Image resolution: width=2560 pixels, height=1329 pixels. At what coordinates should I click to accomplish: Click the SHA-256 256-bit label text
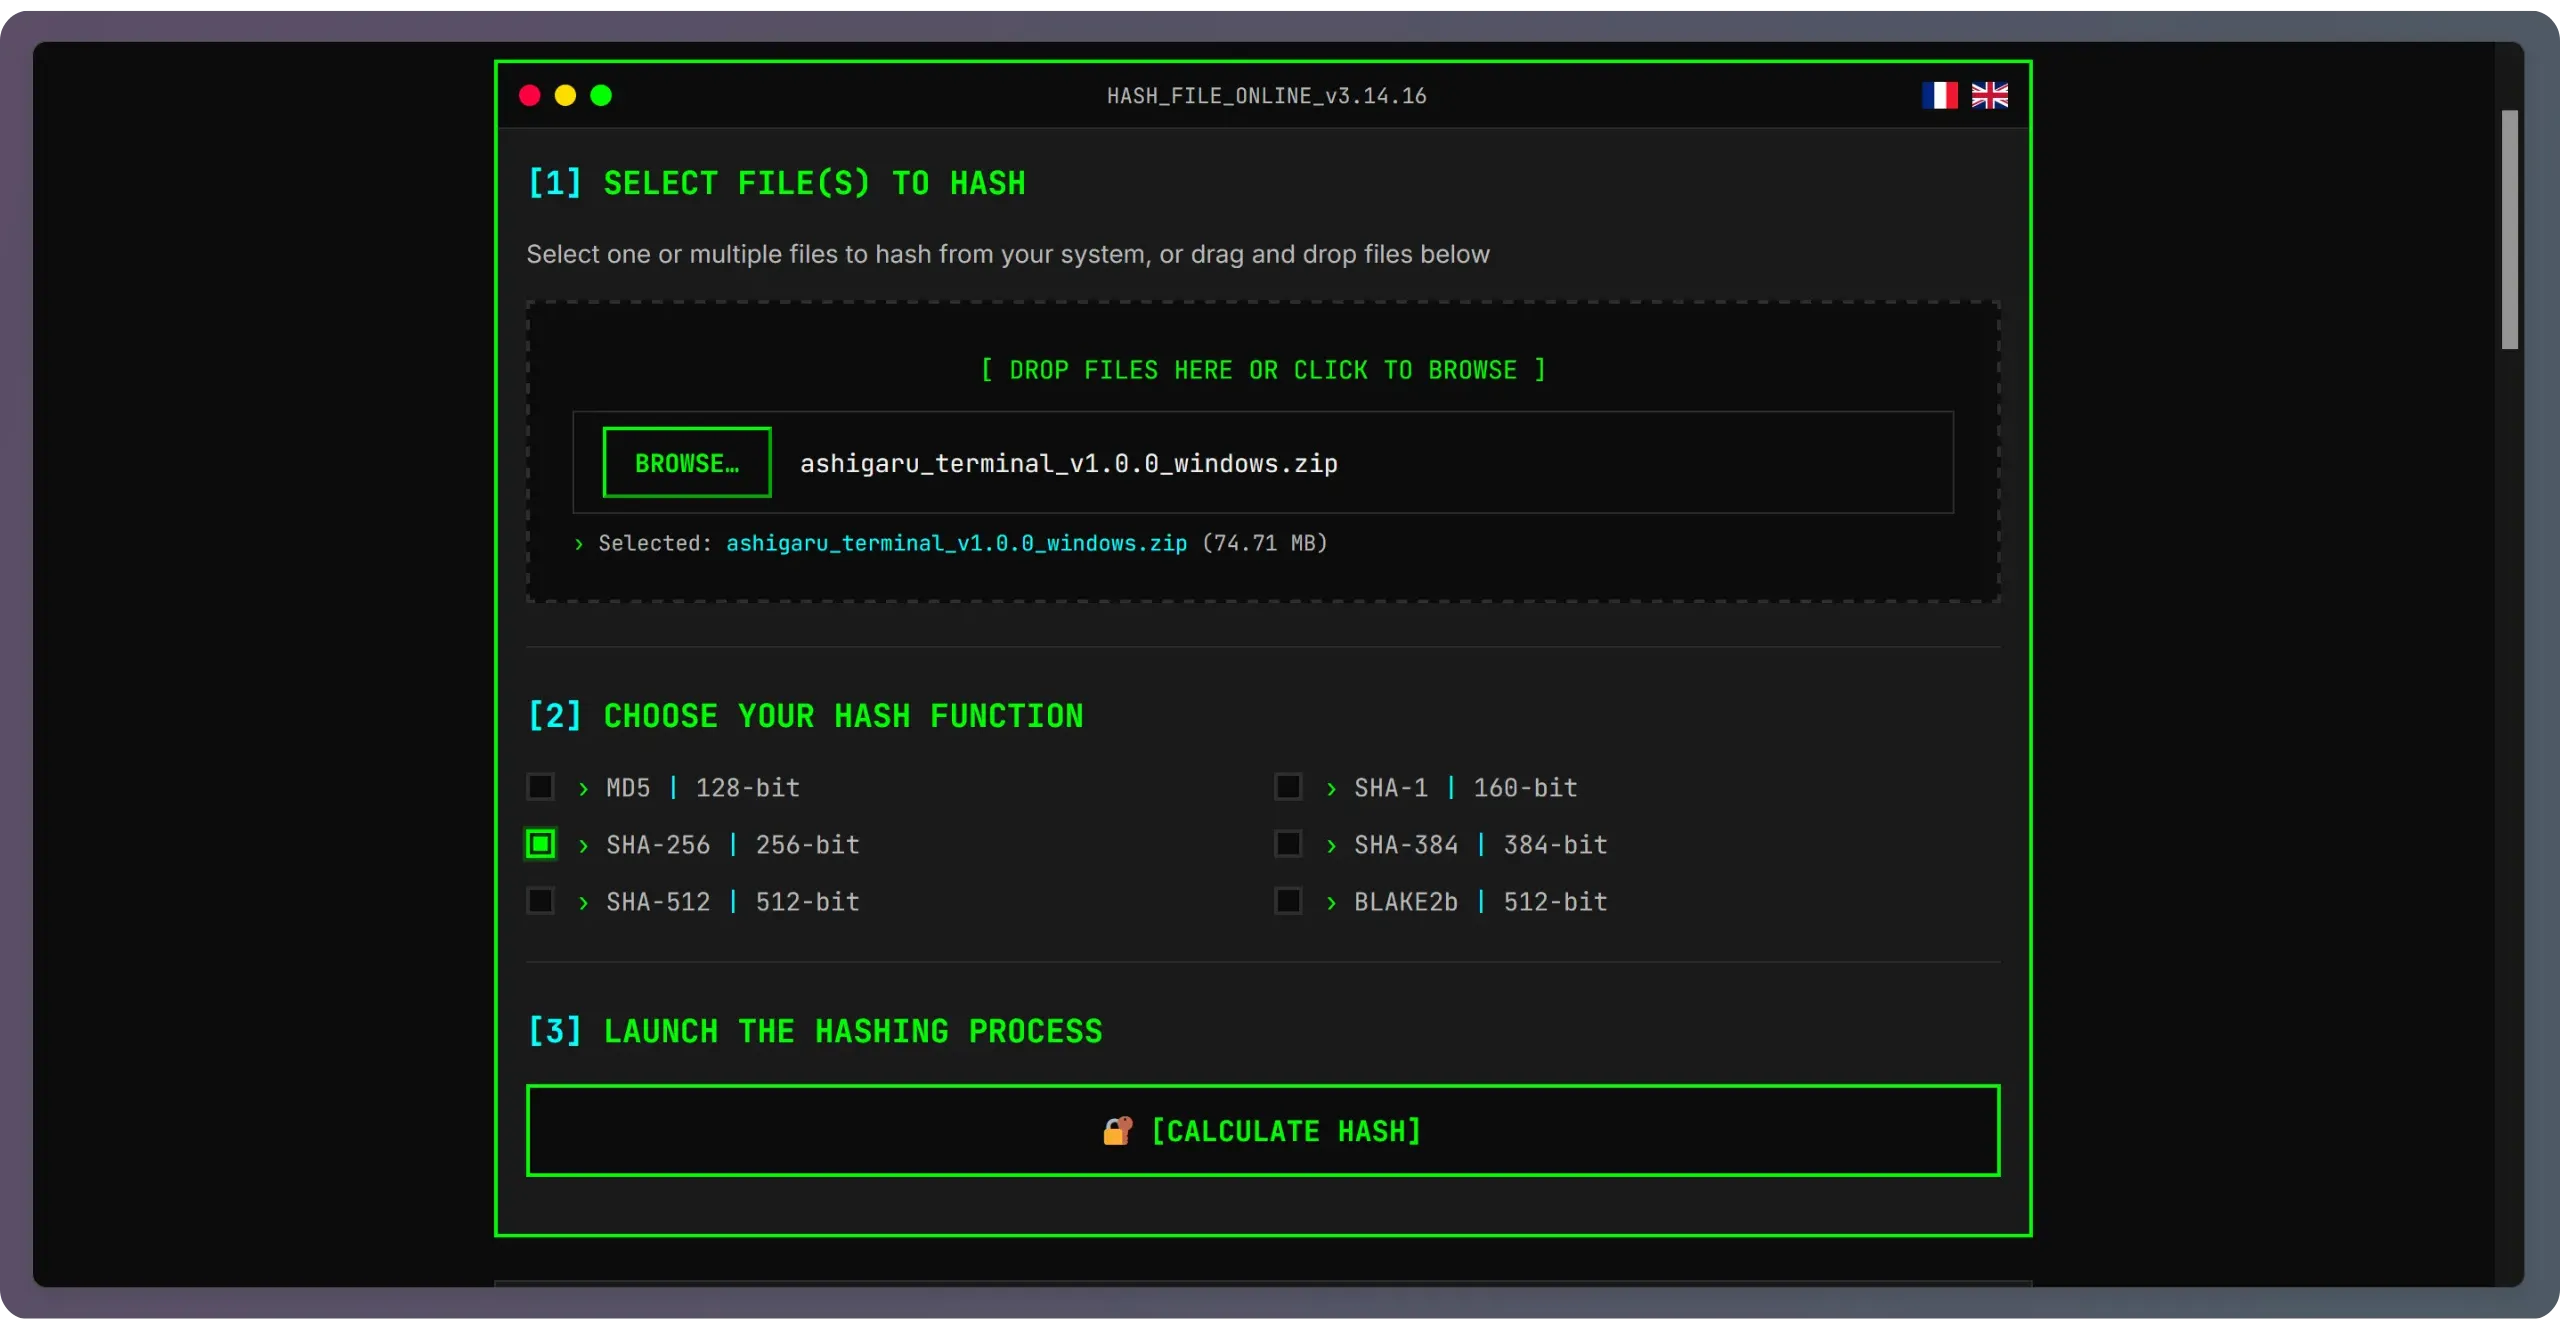[x=732, y=845]
